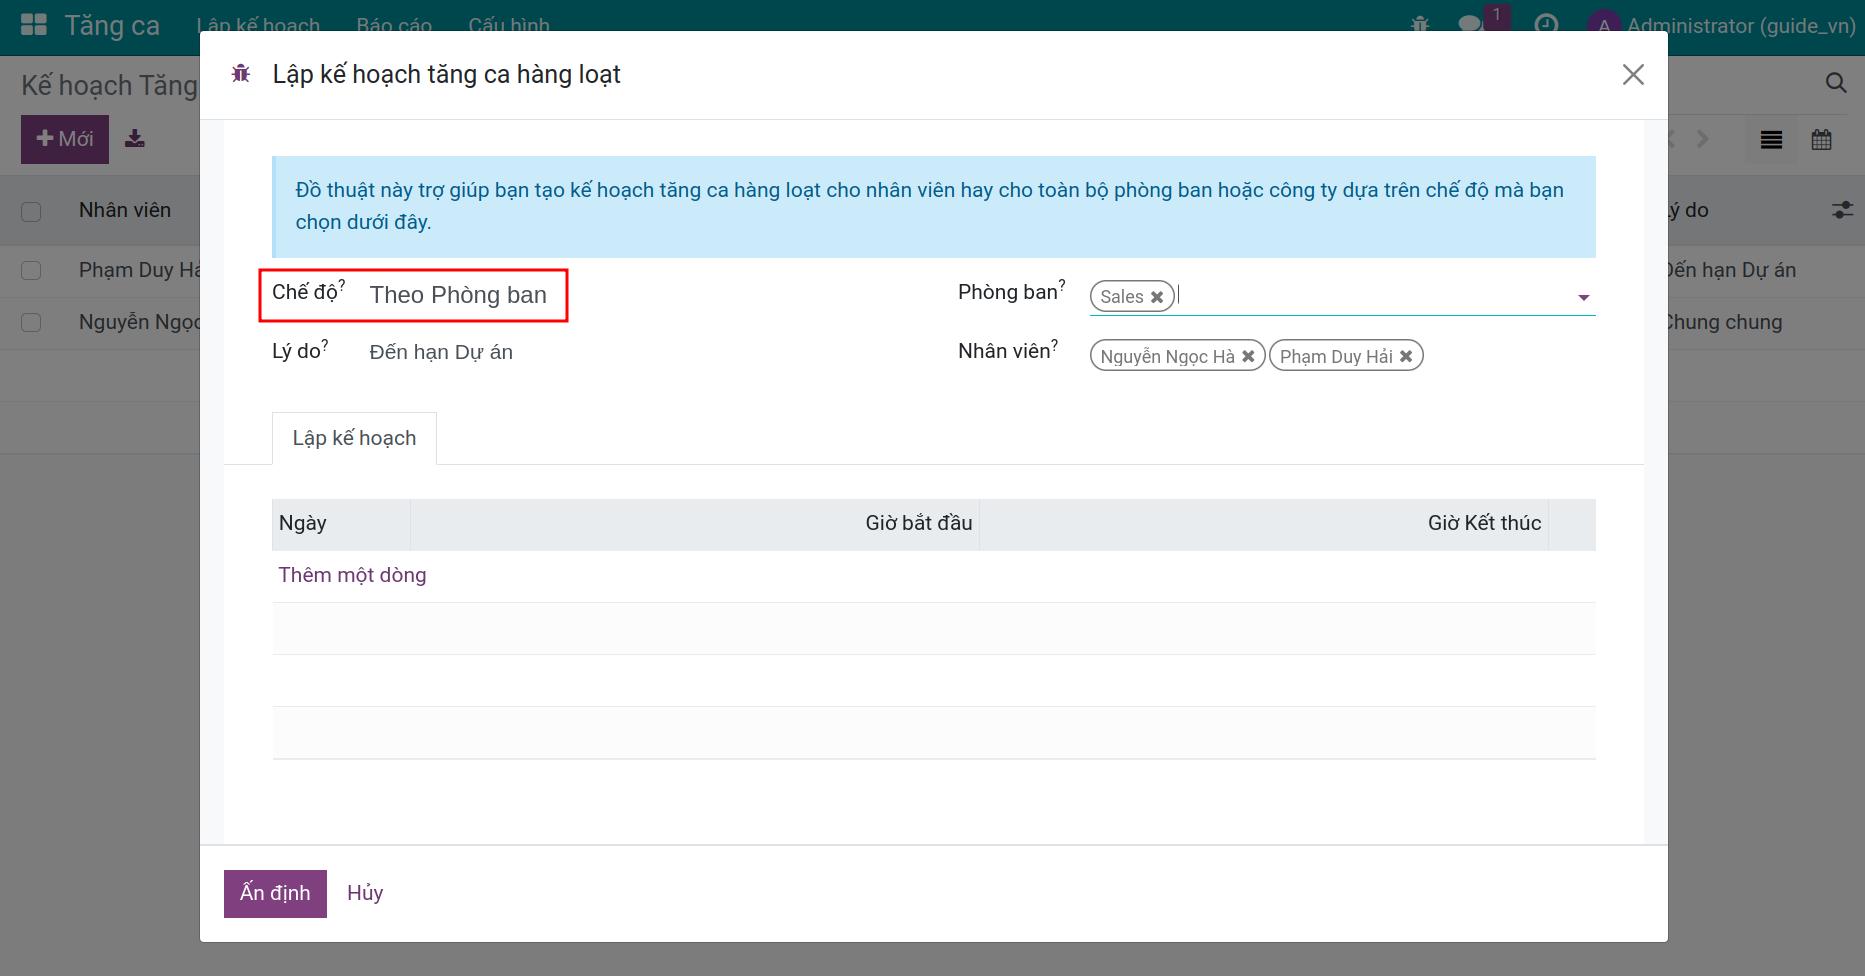Remove Phạm Duy Hải employee tag

(x=1406, y=356)
